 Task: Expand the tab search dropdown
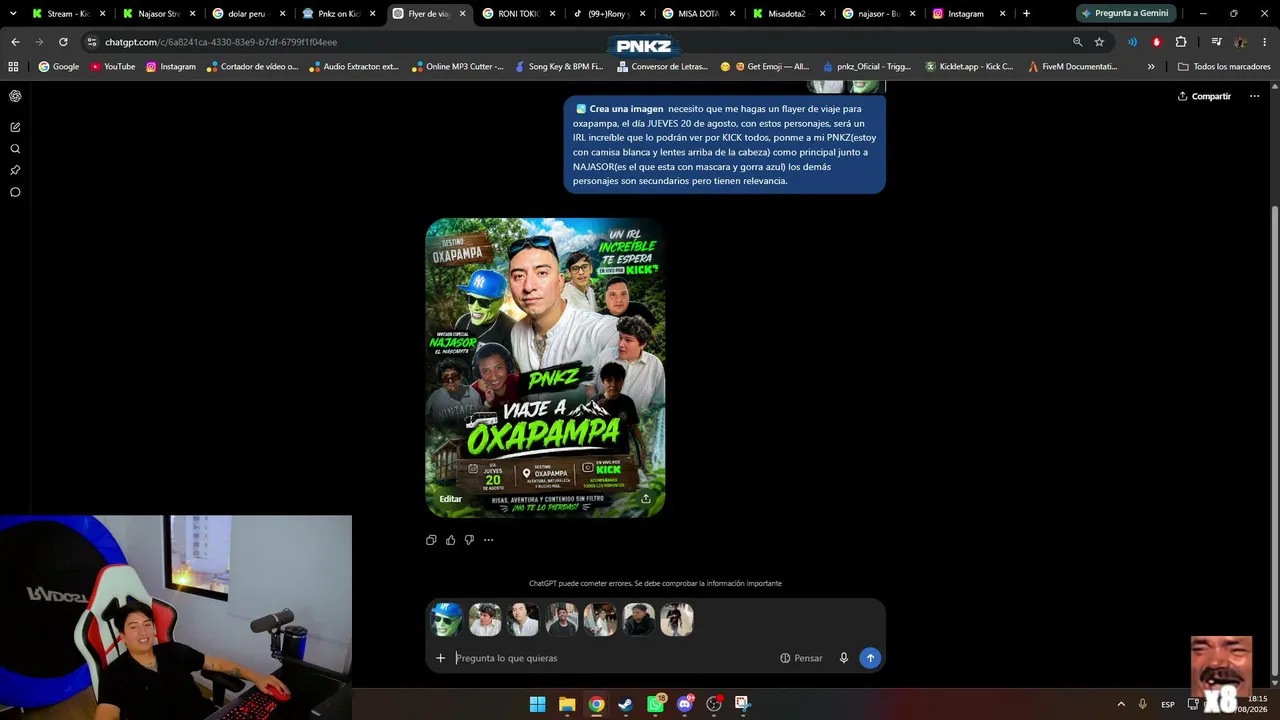(x=13, y=14)
